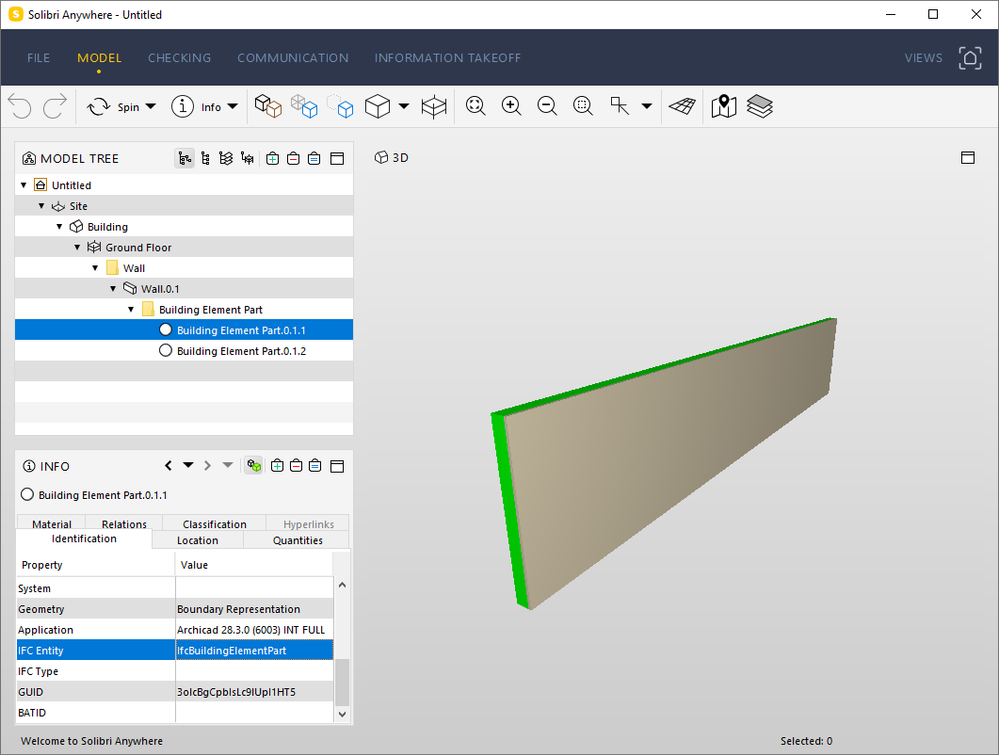Go back in Info panel history
Screen dimensions: 999x755
click(x=168, y=466)
